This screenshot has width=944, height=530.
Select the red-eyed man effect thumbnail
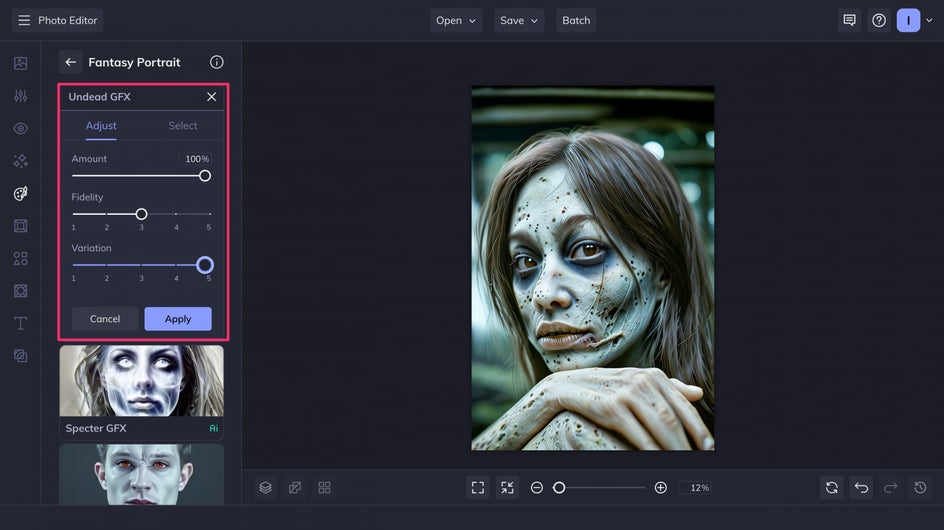coord(141,475)
